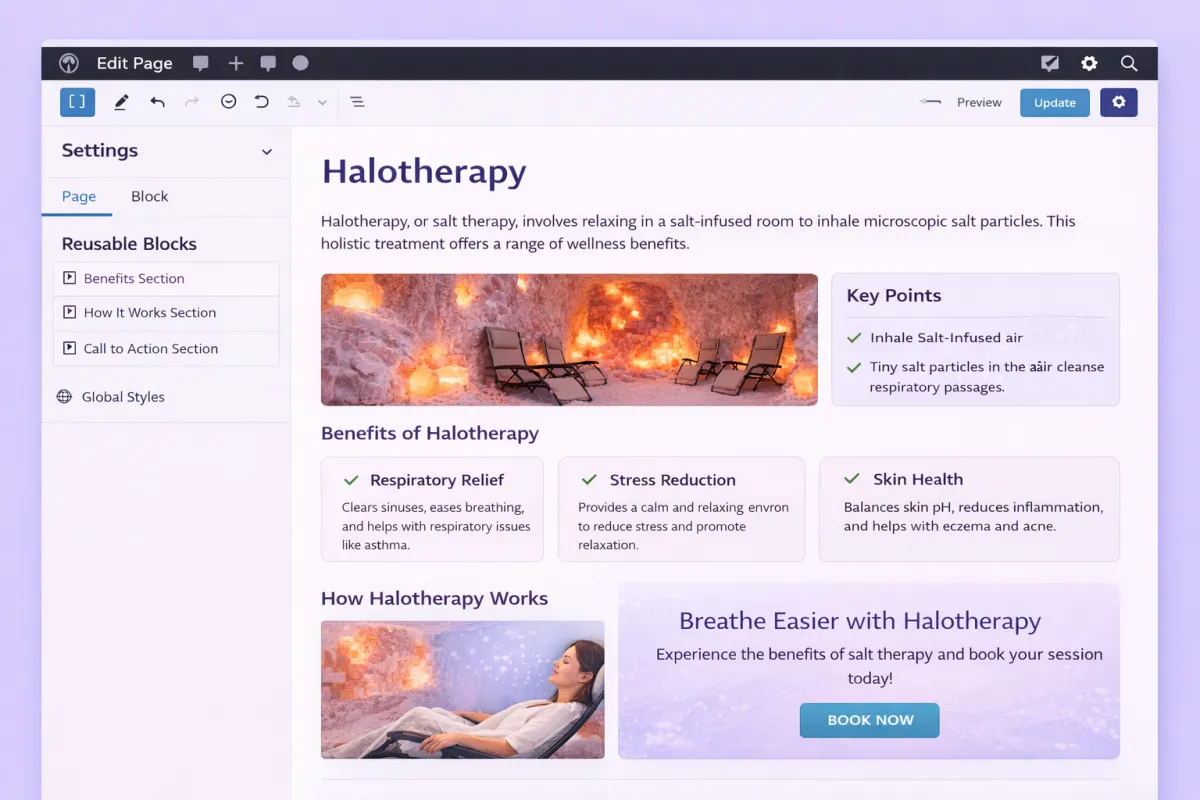The width and height of the screenshot is (1200, 800).
Task: Click the circular revert arrow icon
Action: (262, 102)
